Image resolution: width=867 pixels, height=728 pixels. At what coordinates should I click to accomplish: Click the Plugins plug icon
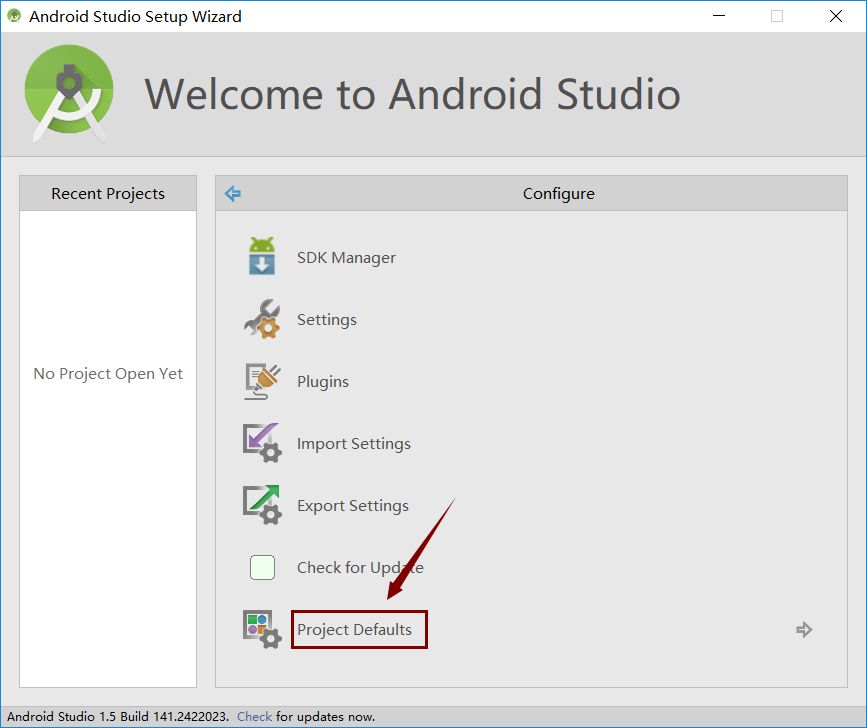pyautogui.click(x=262, y=381)
